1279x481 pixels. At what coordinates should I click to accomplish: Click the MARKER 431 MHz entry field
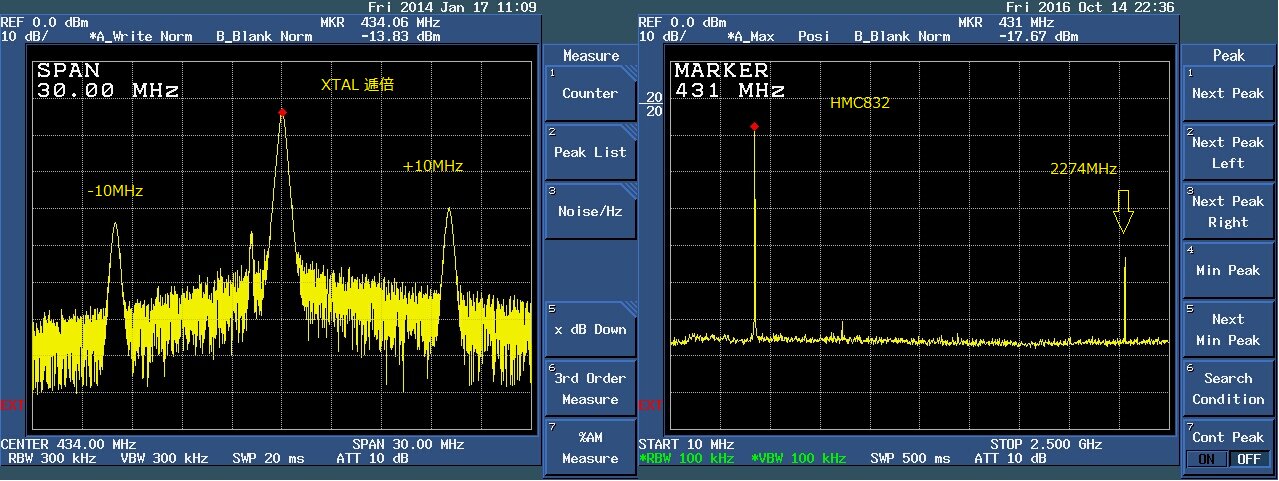pyautogui.click(x=729, y=81)
